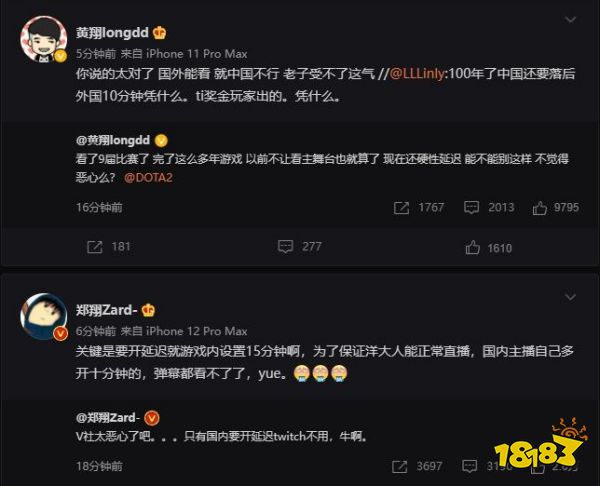Like the quoted post with 9795 likes

point(540,208)
